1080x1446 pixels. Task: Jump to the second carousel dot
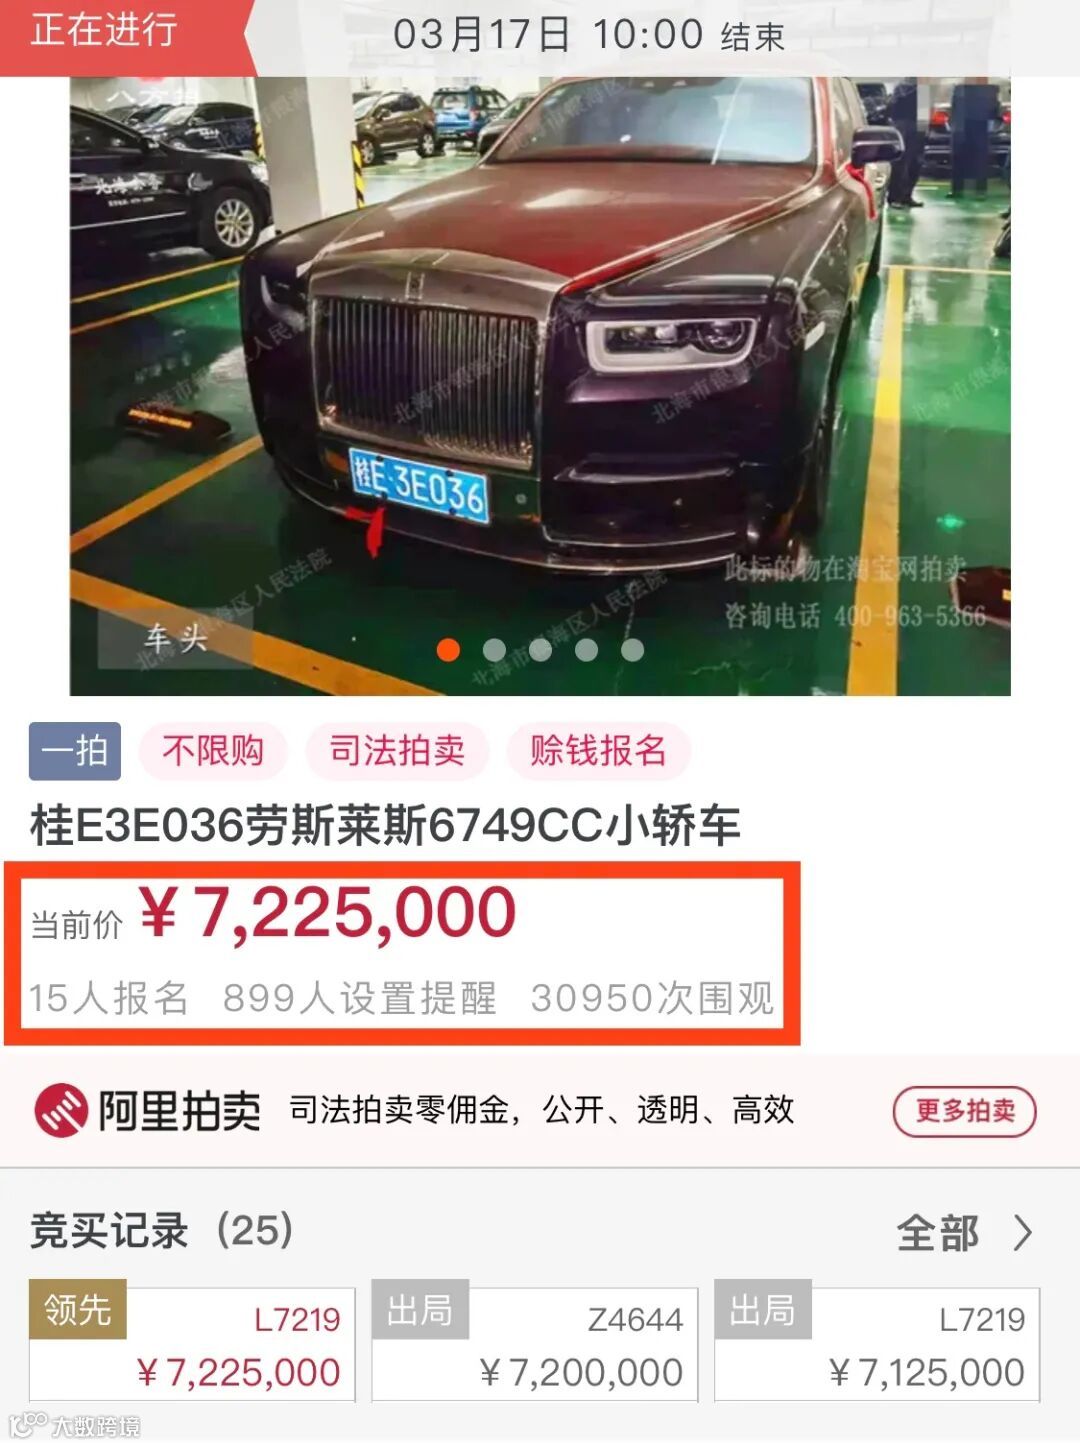tap(494, 650)
